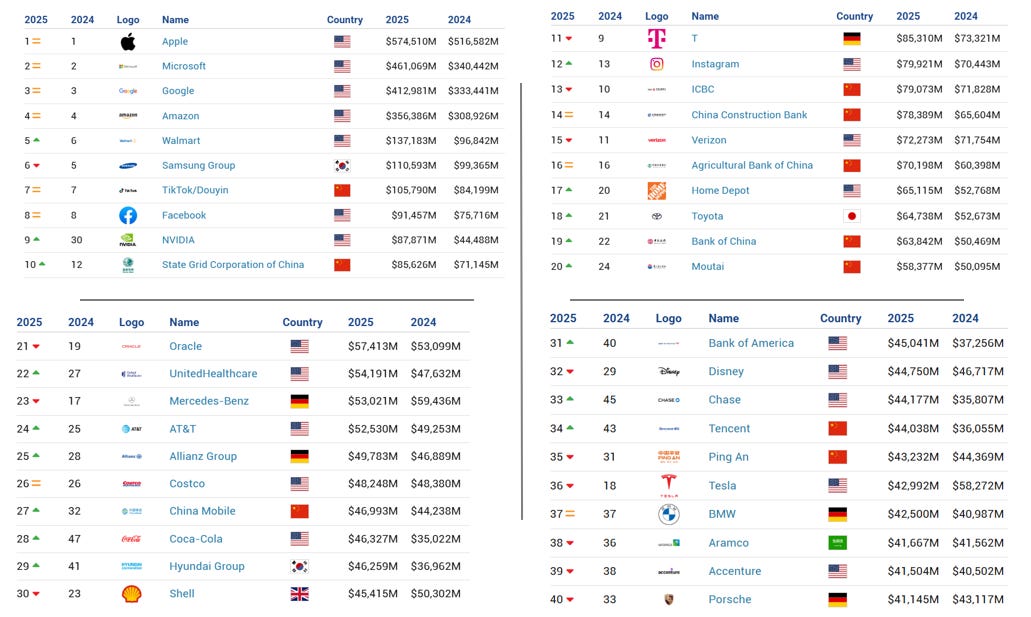Click the Disney logo
Image resolution: width=1031 pixels, height=617 pixels.
tap(669, 372)
